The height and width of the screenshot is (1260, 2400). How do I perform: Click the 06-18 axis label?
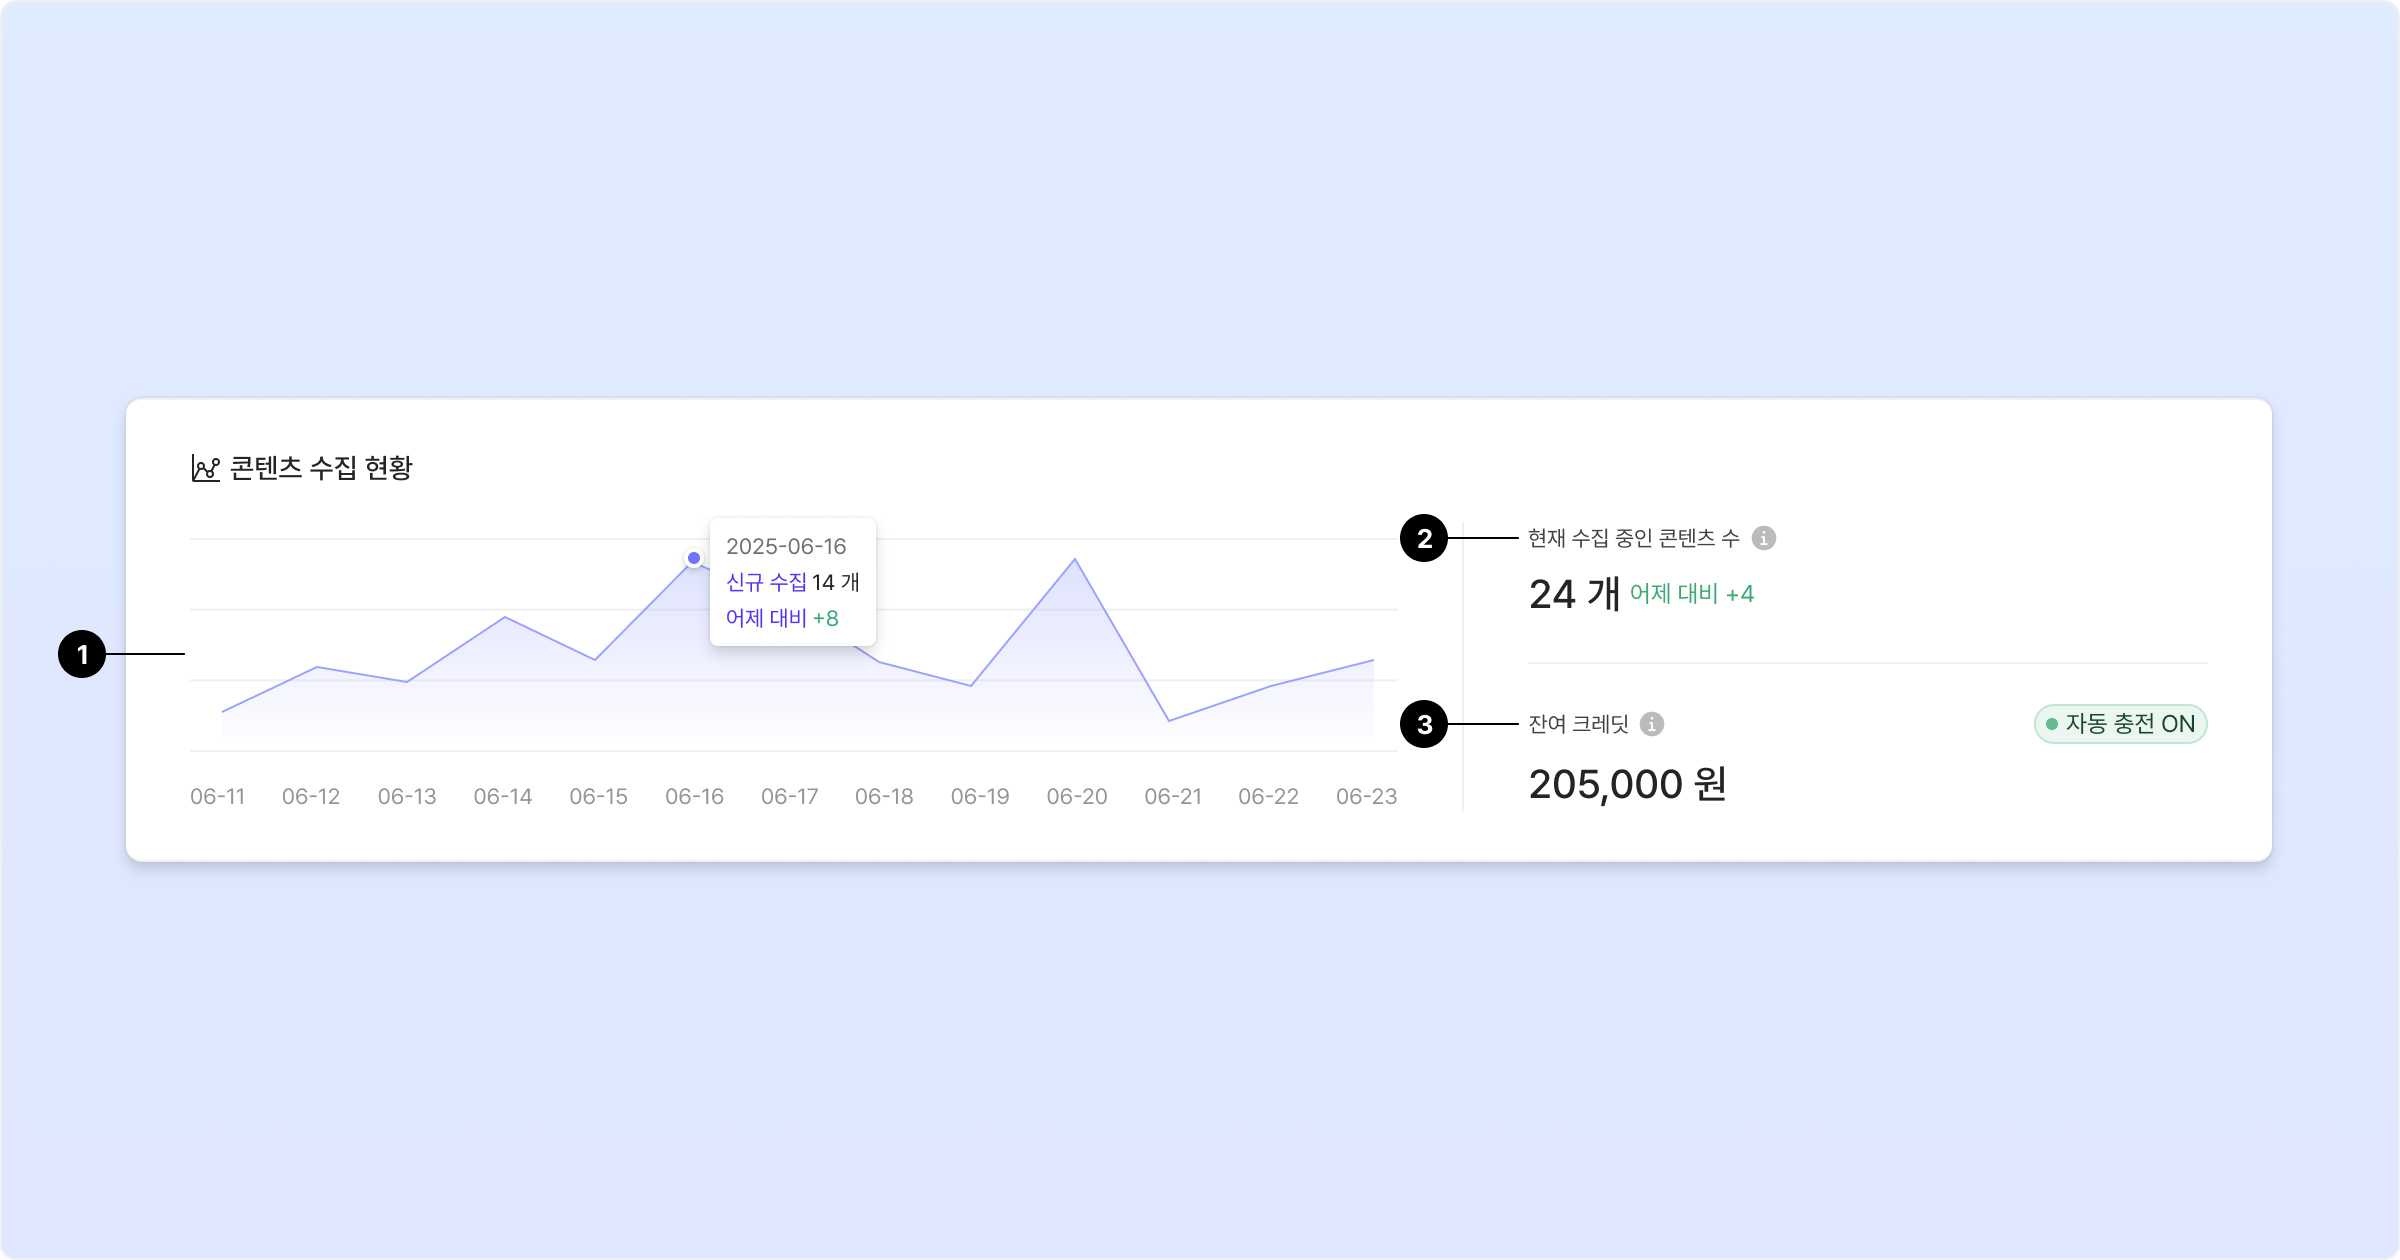point(884,796)
